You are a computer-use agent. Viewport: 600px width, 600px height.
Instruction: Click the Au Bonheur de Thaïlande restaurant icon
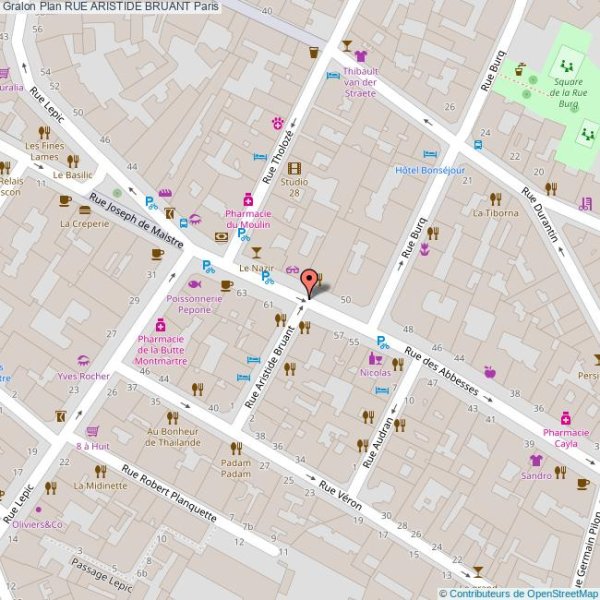coord(172,417)
